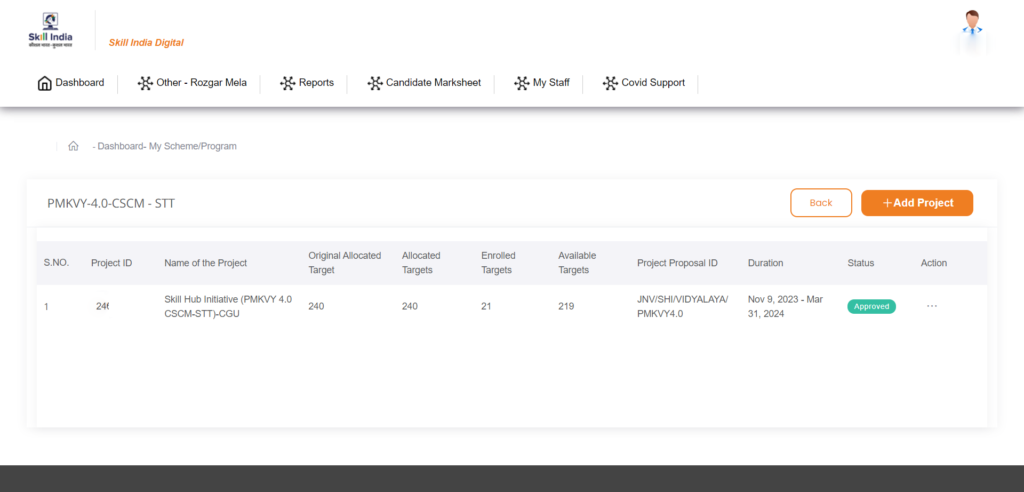Click the serial number 1 cell
The image size is (1024, 492).
46,306
